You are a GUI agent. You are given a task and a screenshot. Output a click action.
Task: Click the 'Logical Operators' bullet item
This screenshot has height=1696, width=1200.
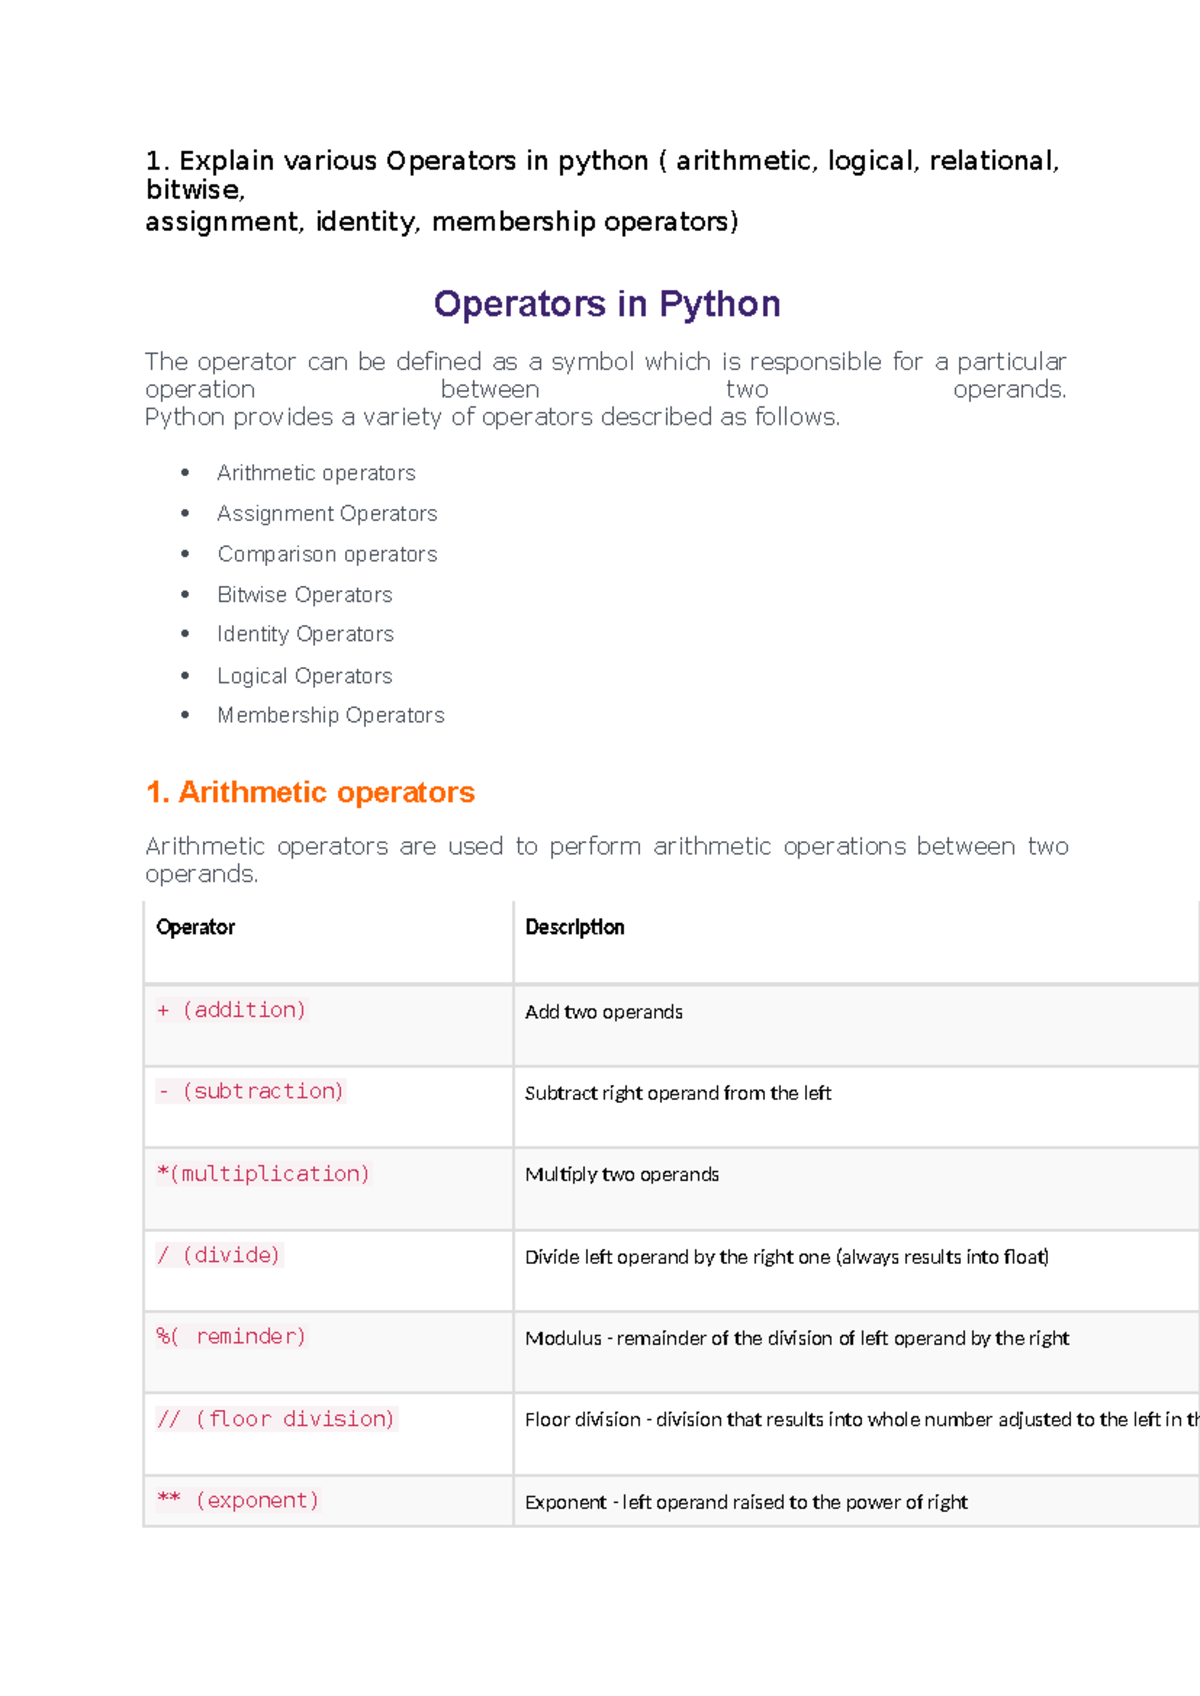[305, 676]
